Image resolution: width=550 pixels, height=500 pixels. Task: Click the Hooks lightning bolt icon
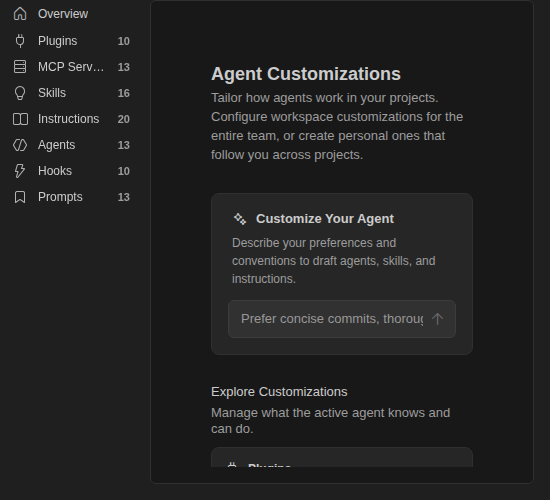[x=20, y=171]
